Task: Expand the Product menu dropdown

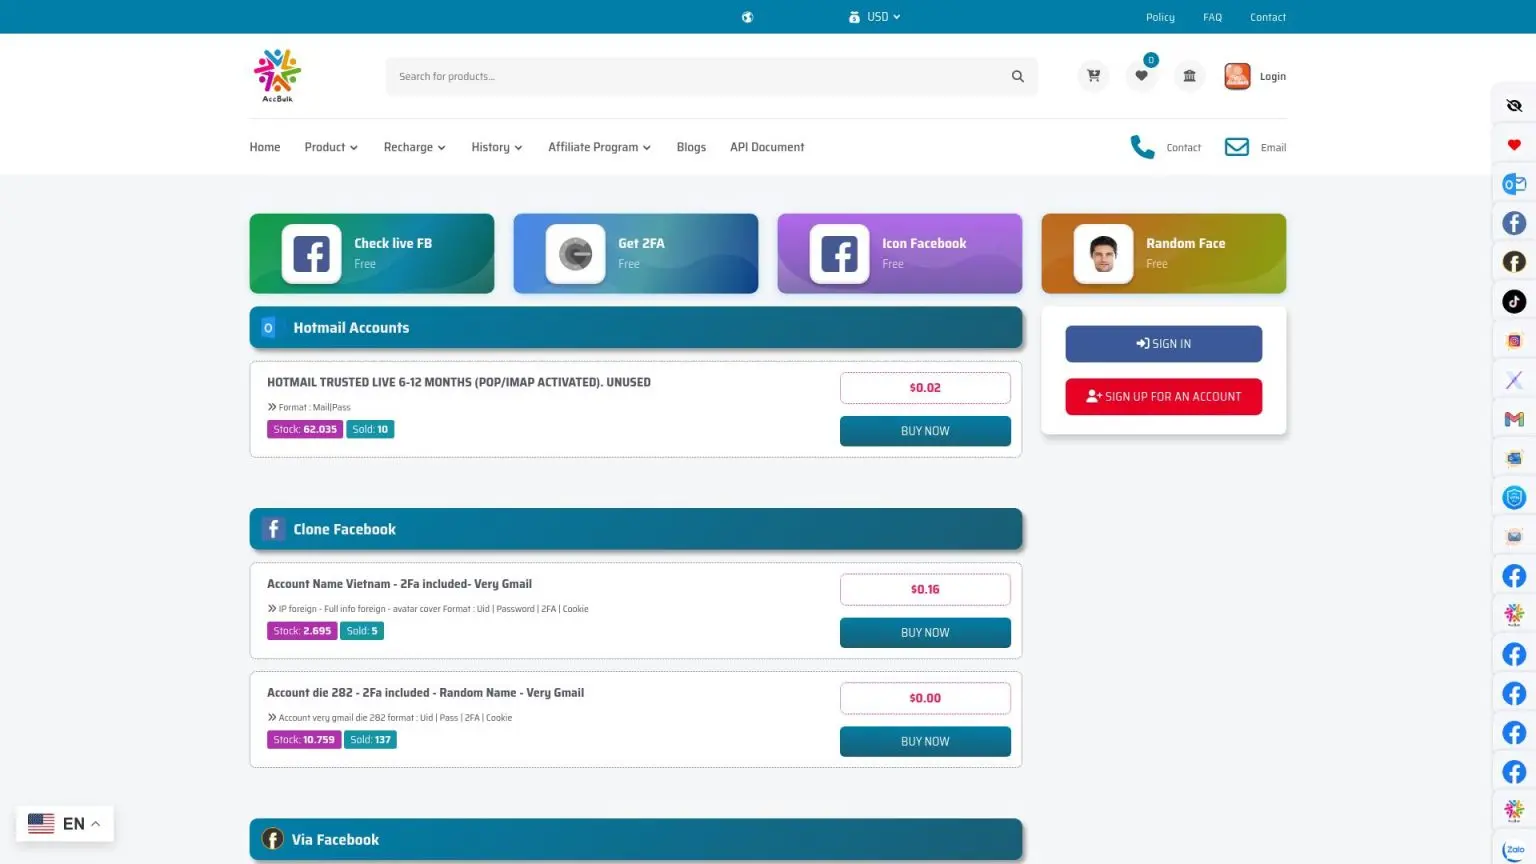Action: click(x=331, y=147)
